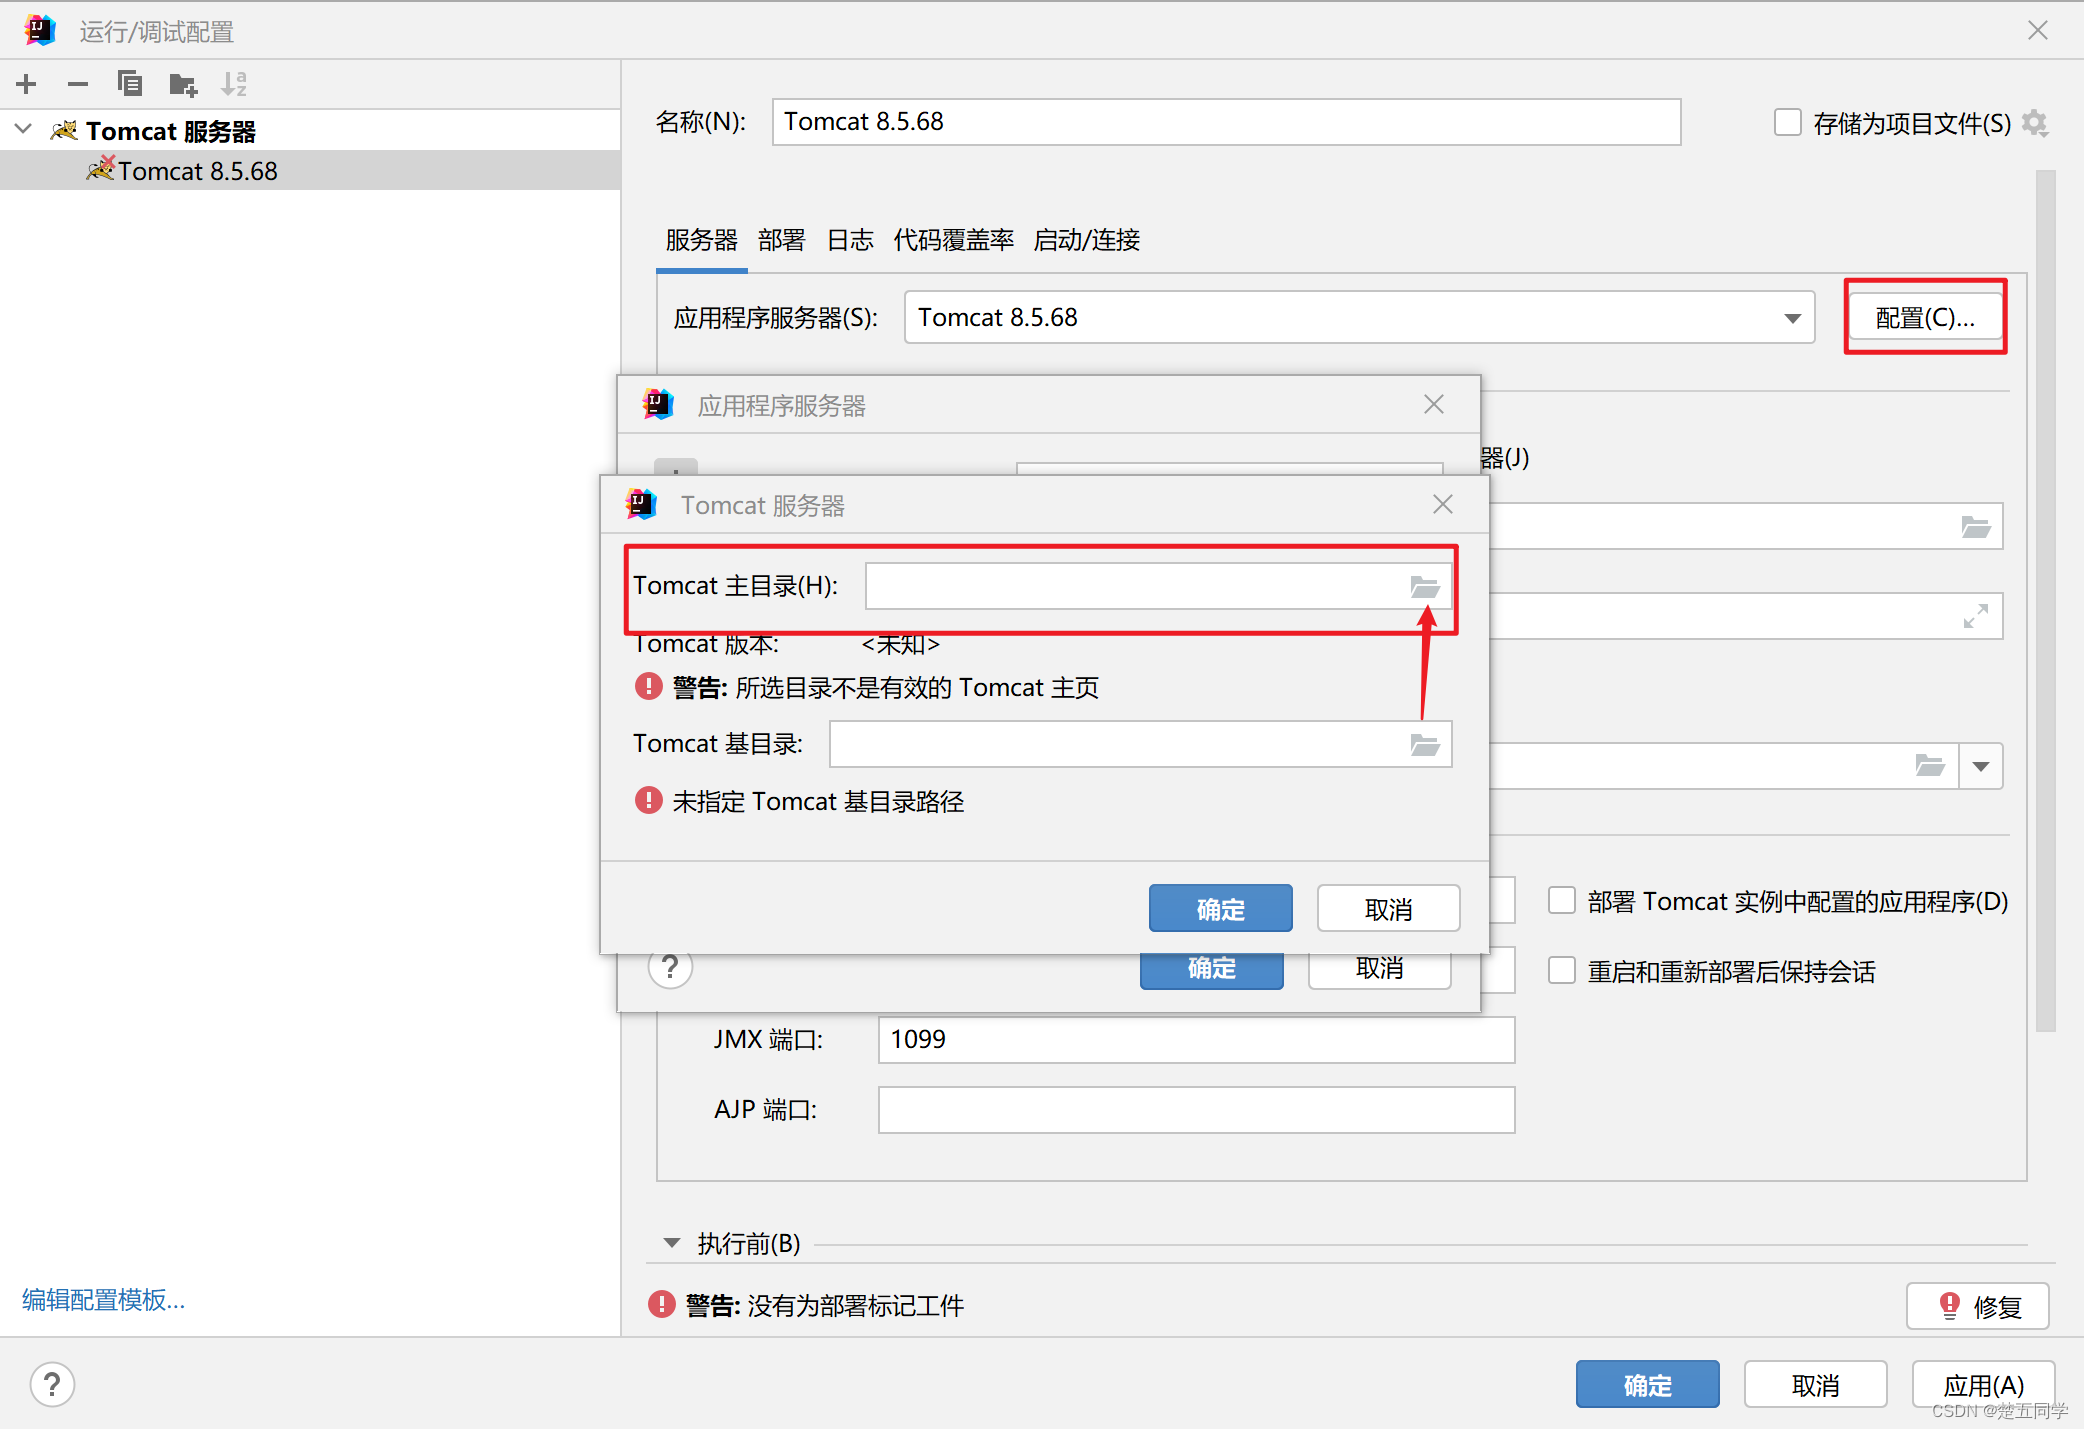Switch to the 启动/连接 tab
Screen dimensions: 2084x1429
(1087, 240)
